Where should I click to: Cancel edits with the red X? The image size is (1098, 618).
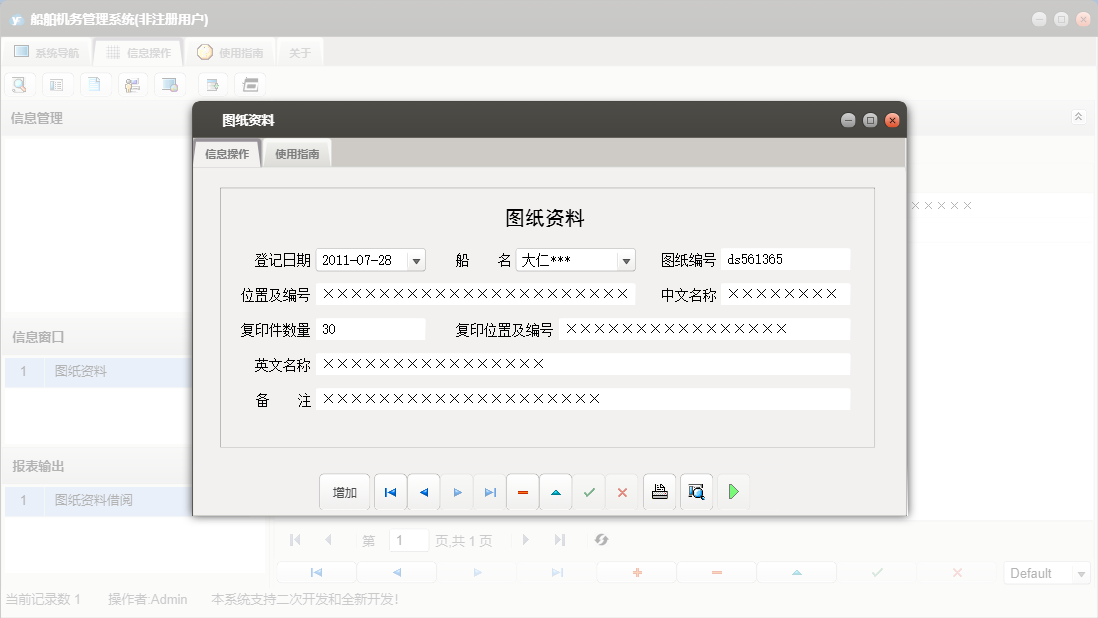click(x=622, y=491)
